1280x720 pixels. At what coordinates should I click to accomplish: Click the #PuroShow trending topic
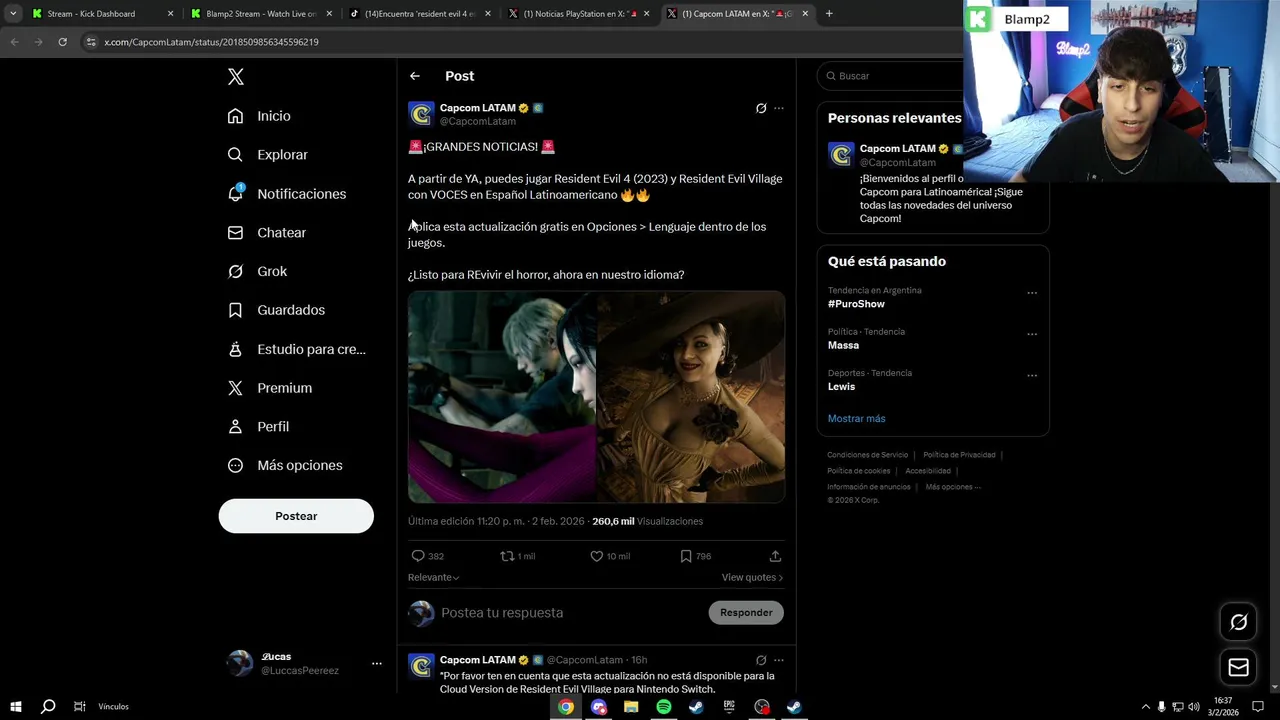coord(856,304)
